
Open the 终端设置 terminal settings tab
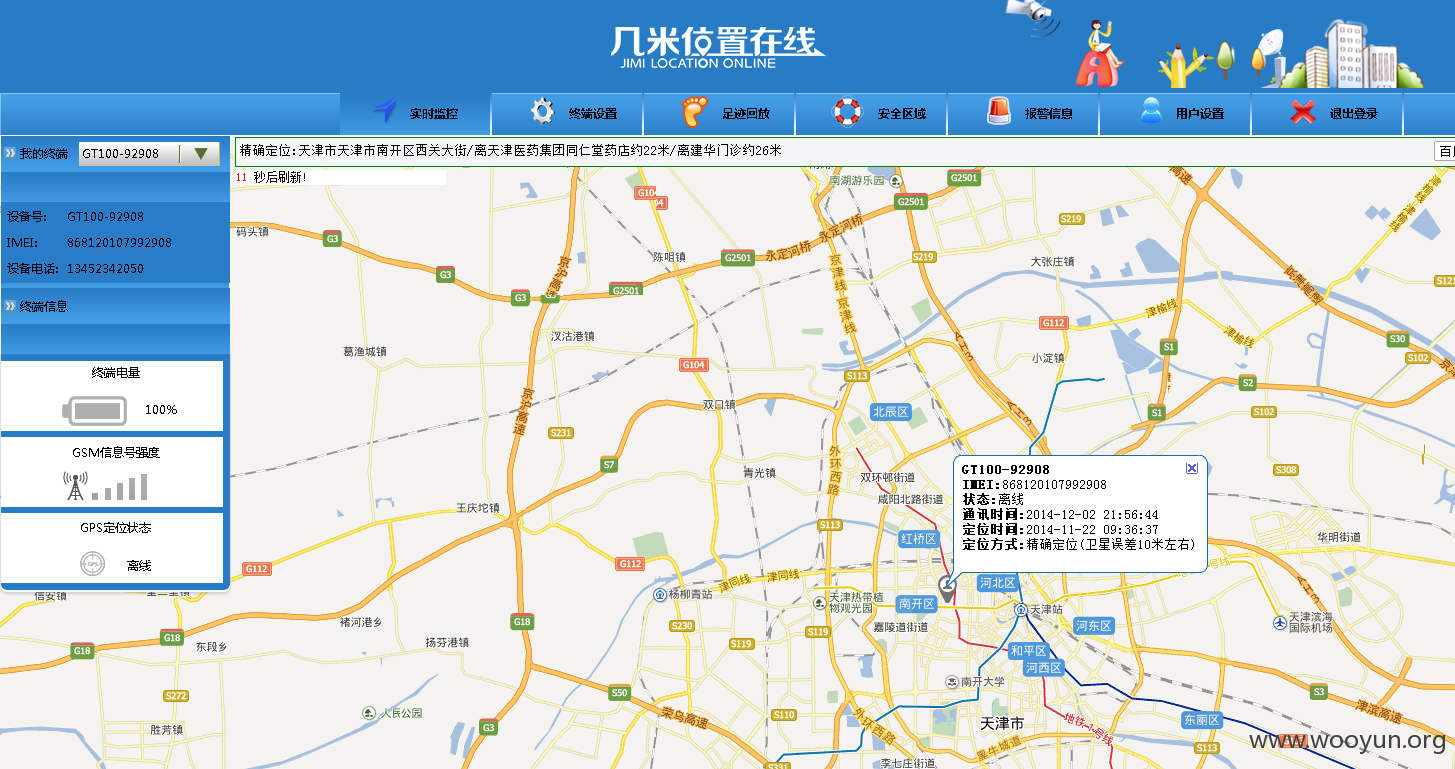[x=568, y=113]
